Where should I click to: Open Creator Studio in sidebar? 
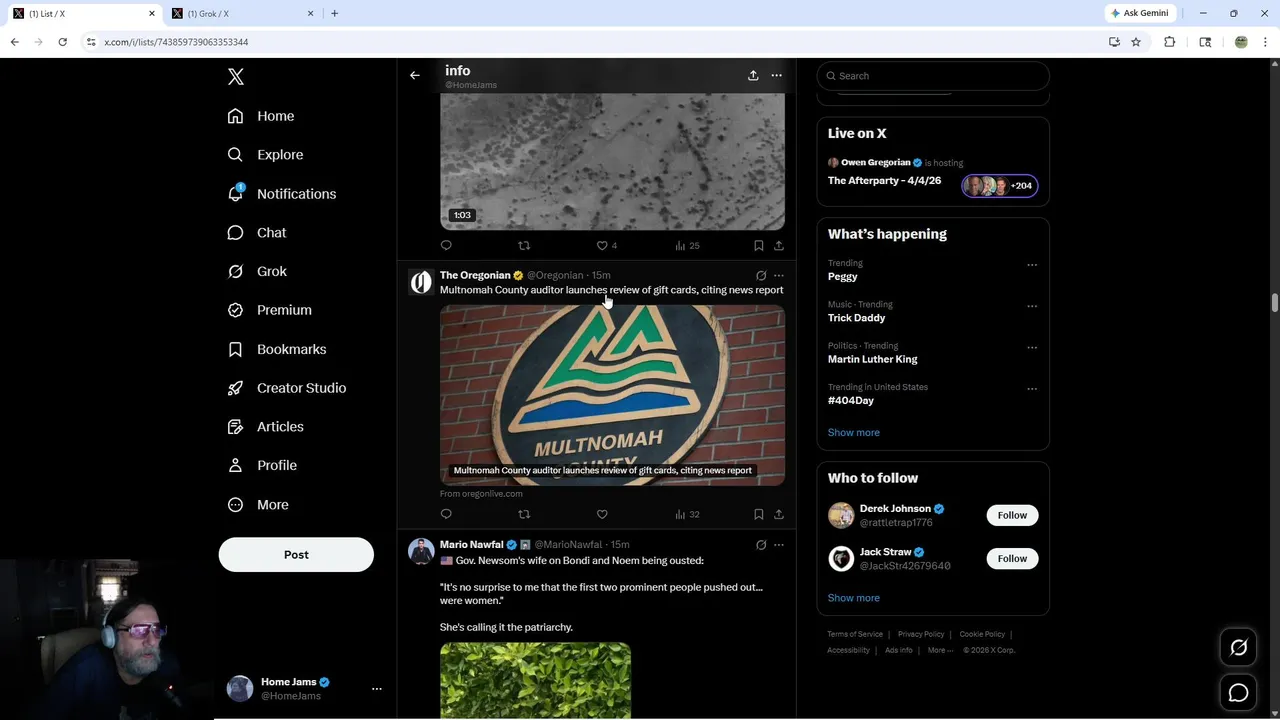coord(287,388)
